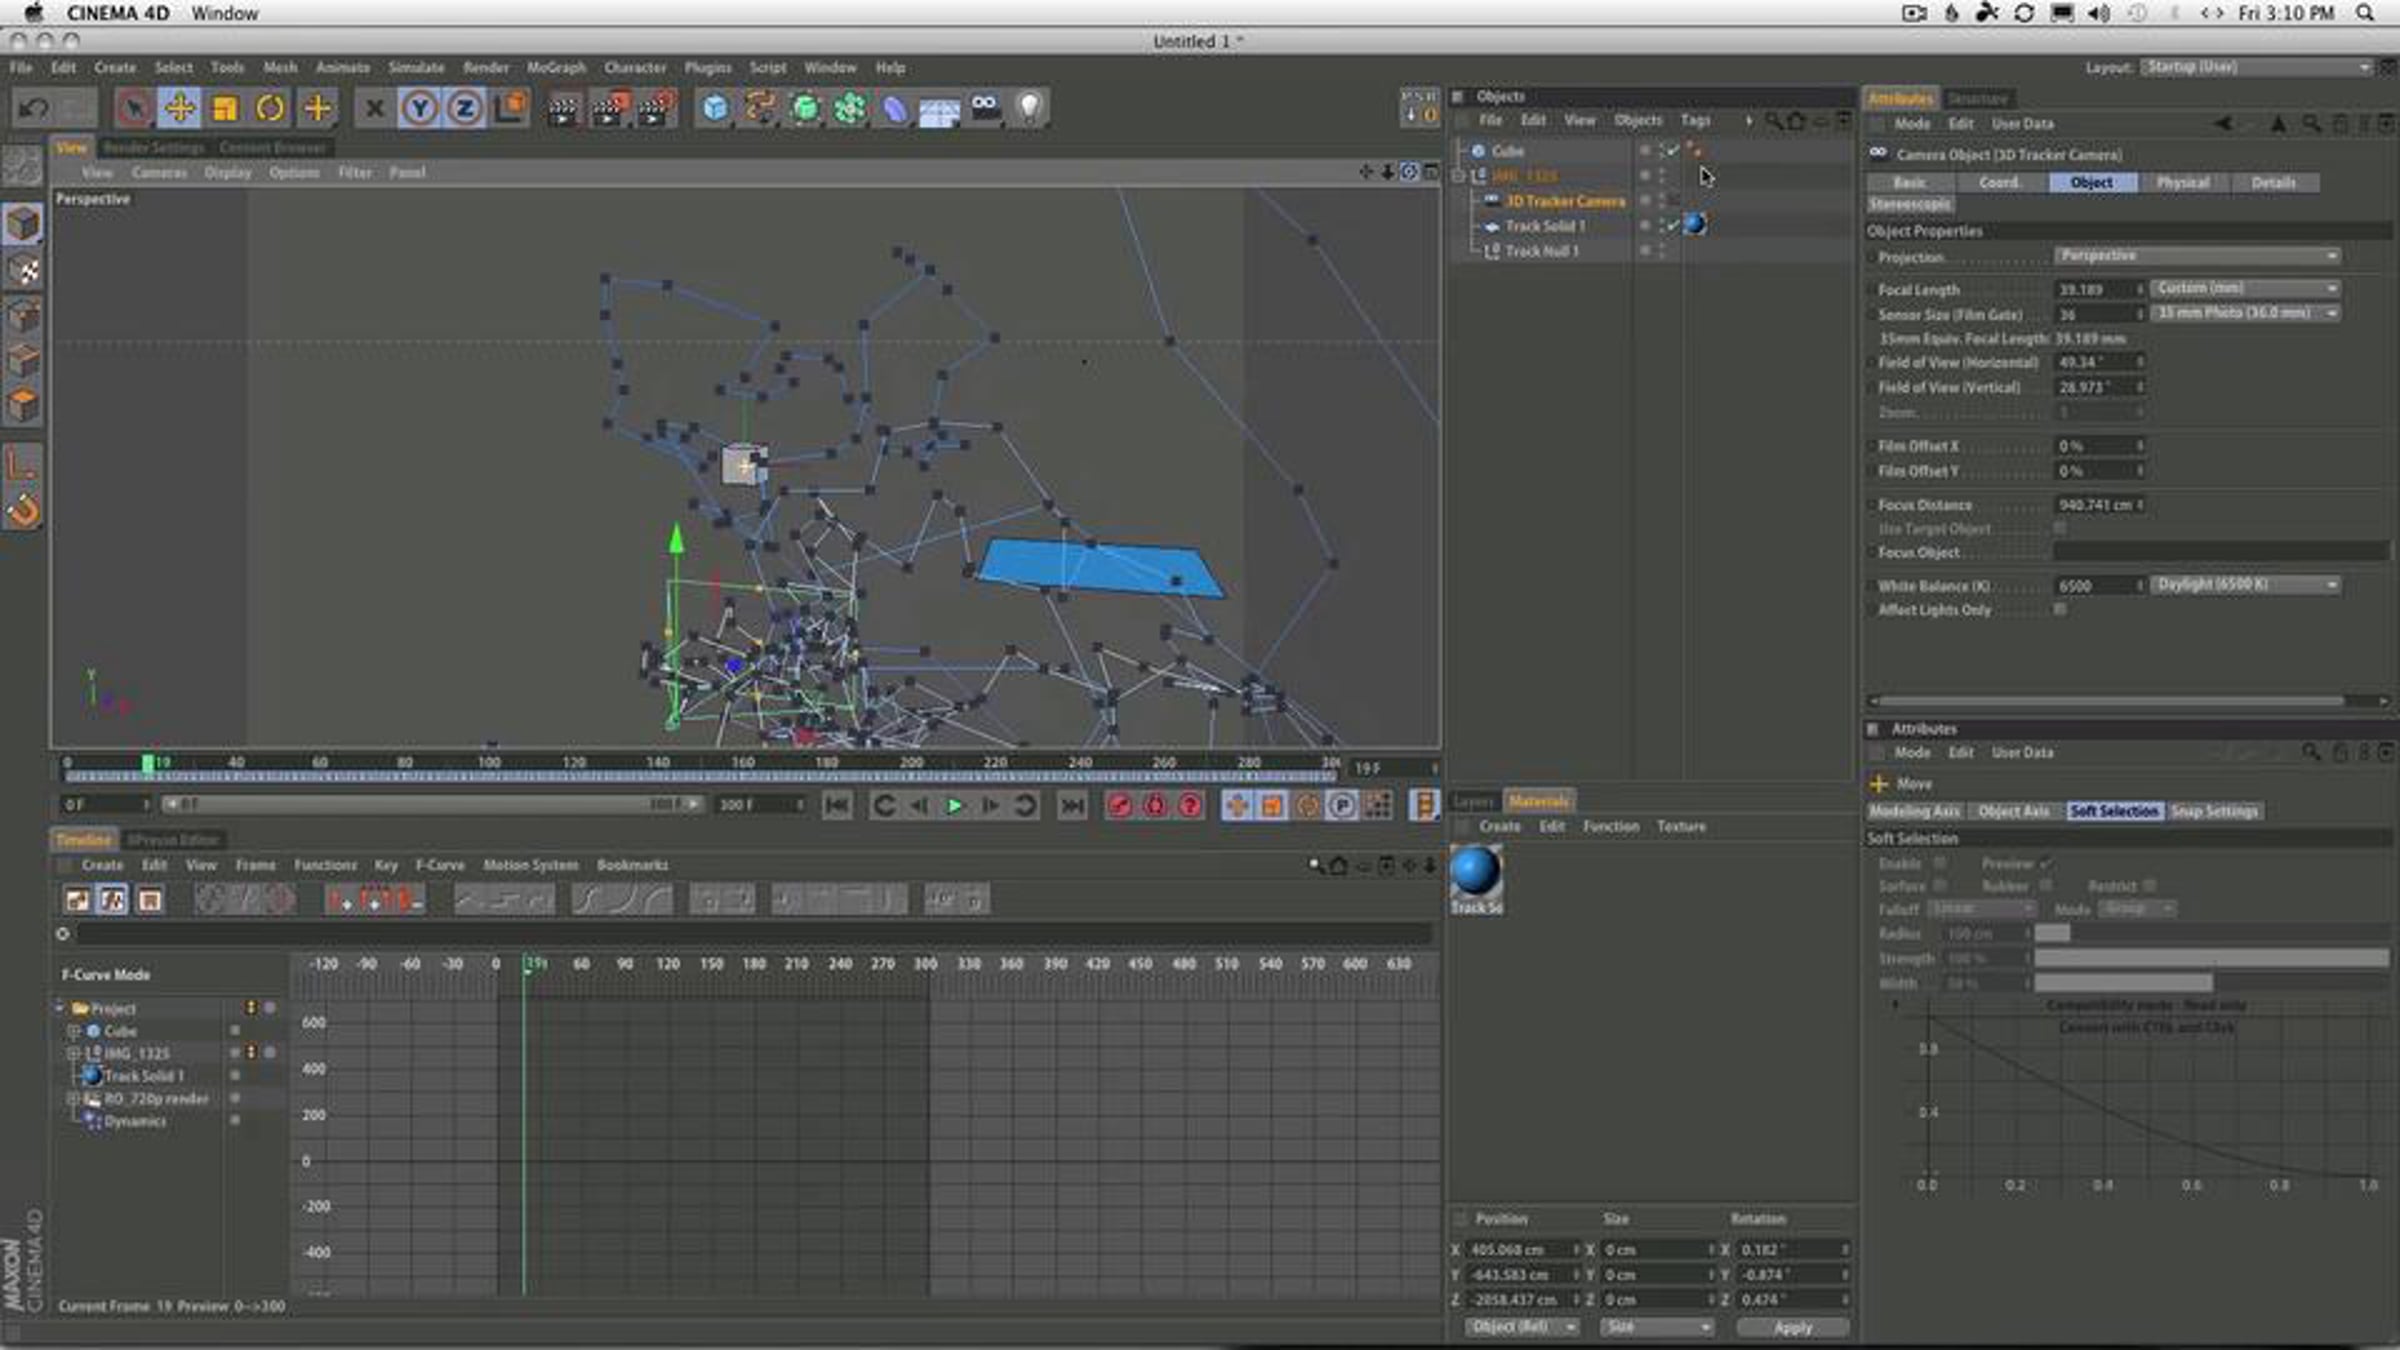Image resolution: width=2400 pixels, height=1350 pixels.
Task: Click the Soft Selection Width slider bar
Action: (x=2212, y=983)
